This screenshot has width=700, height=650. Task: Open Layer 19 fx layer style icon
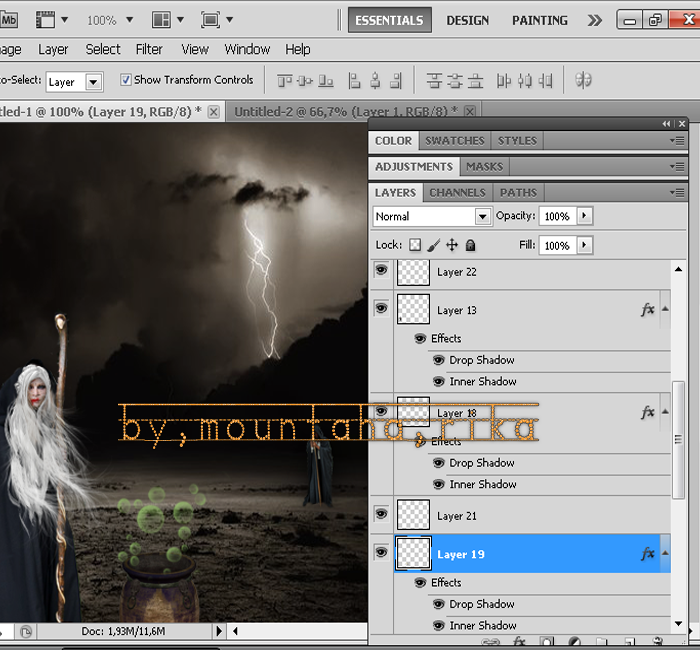click(x=648, y=554)
